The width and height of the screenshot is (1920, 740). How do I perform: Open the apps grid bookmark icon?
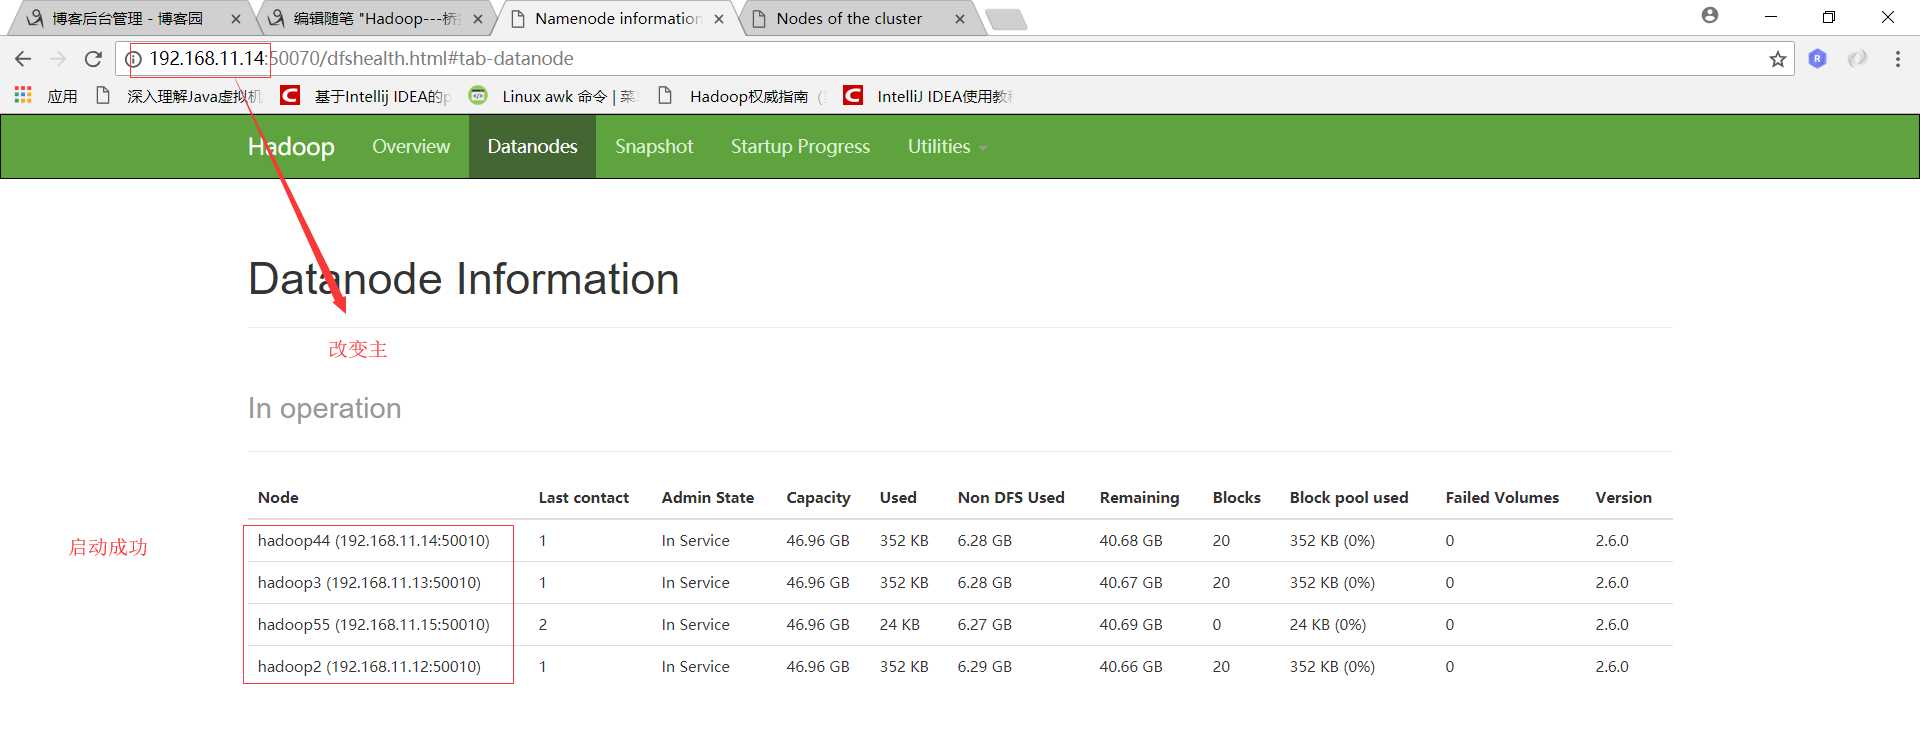(x=23, y=95)
